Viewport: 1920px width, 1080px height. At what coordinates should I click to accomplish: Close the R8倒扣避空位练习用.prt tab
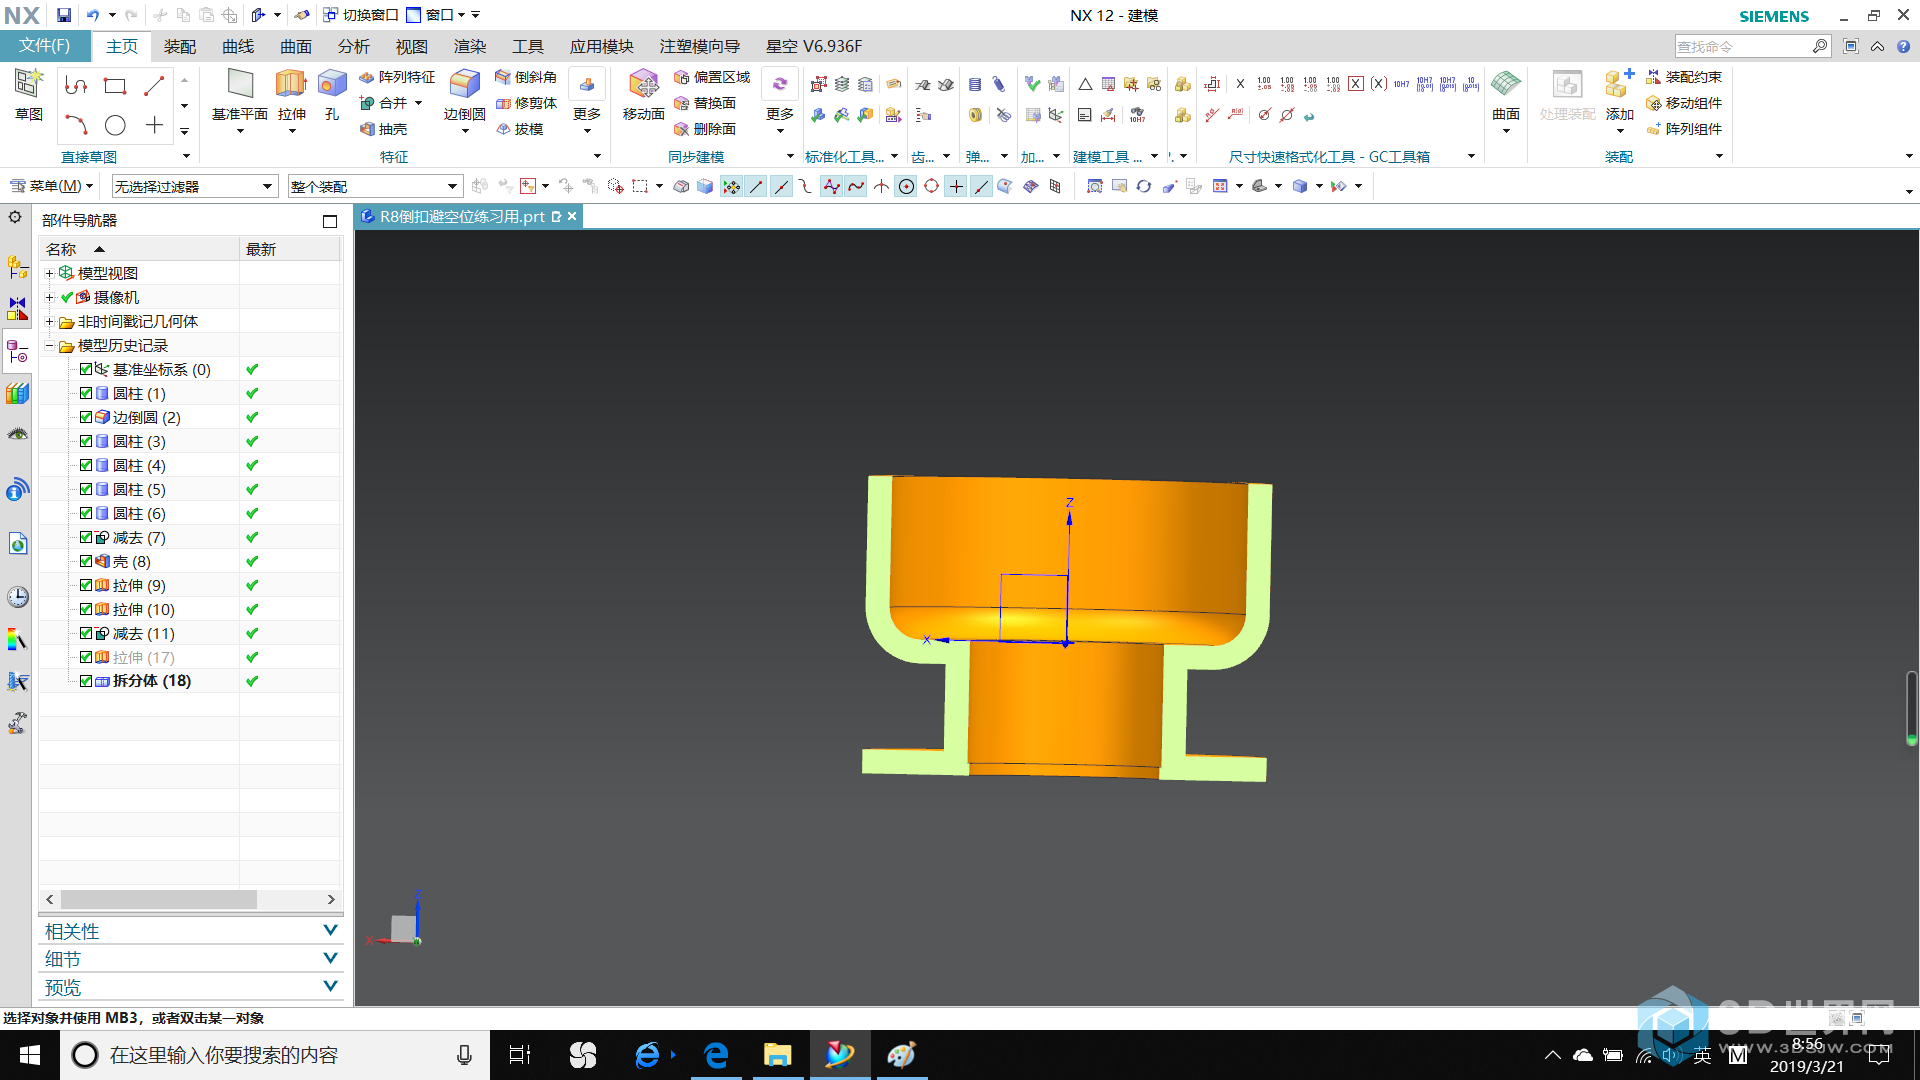[572, 216]
